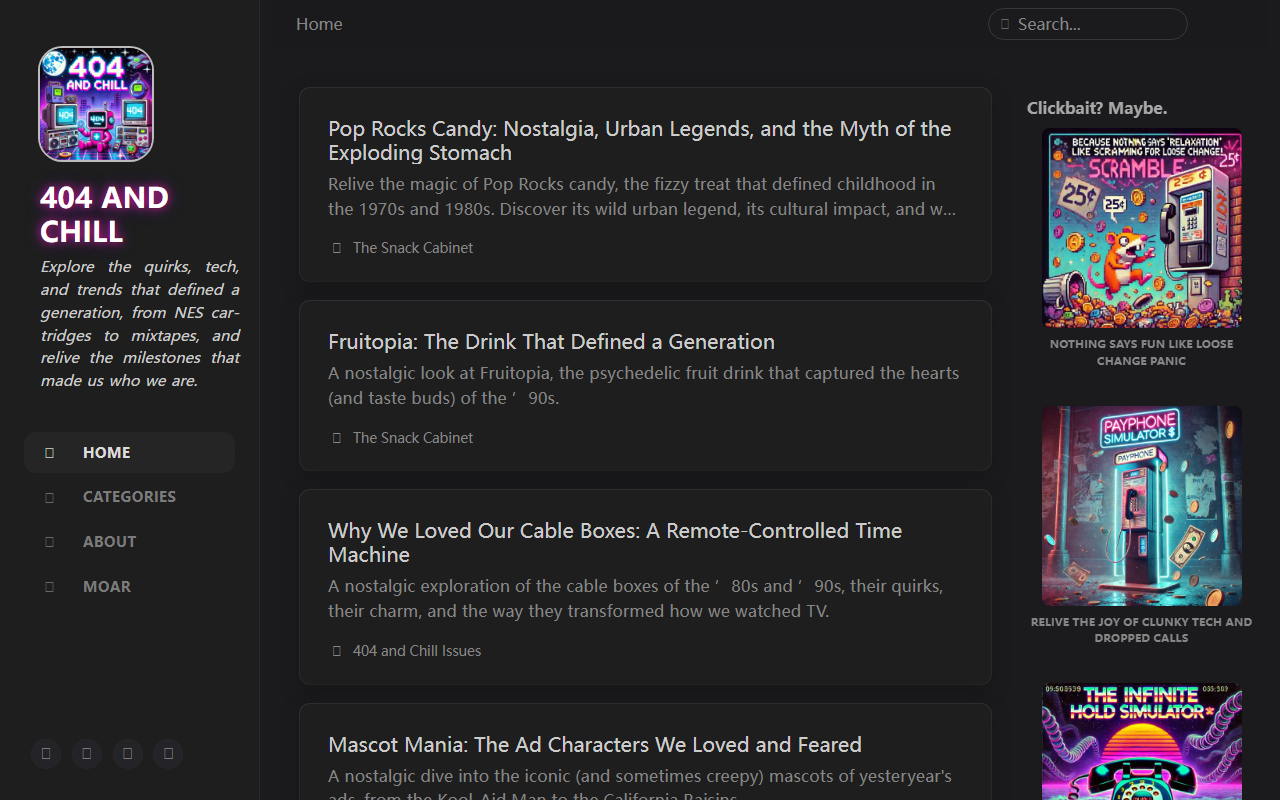Open the Pop Rocks Candy article title
This screenshot has width=1280, height=800.
[x=639, y=141]
